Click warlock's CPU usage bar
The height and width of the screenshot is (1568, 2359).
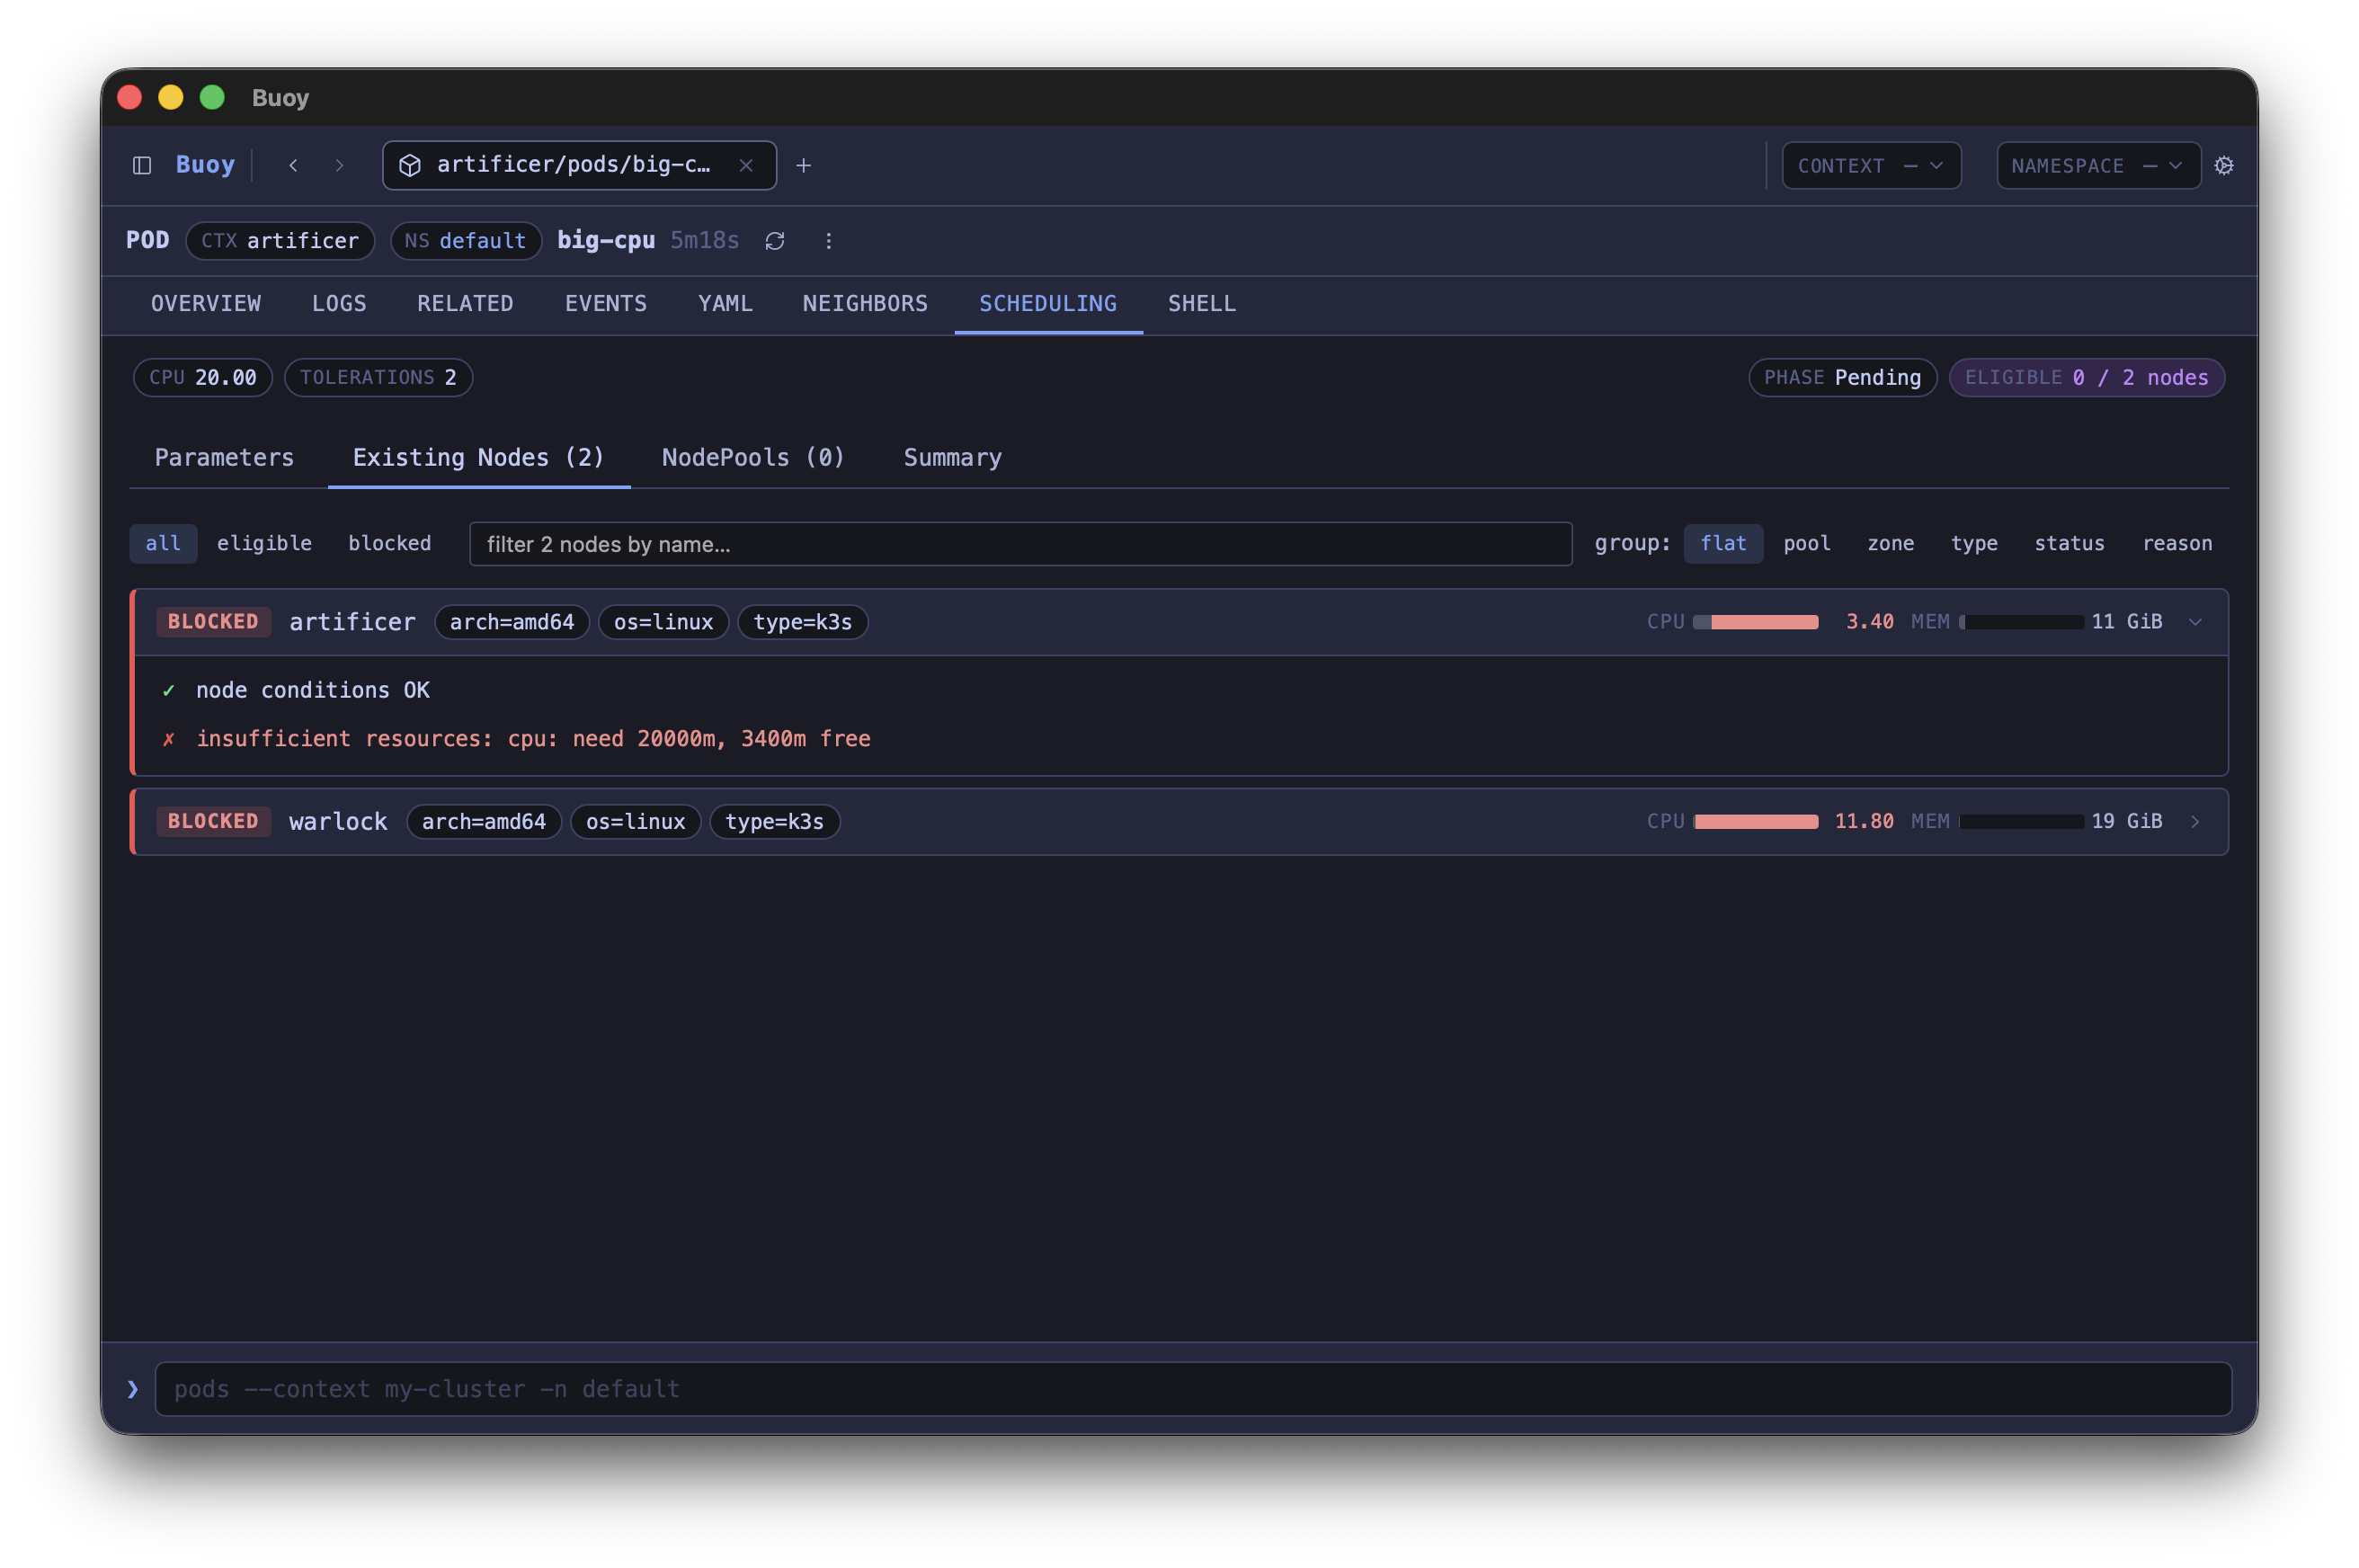point(1755,821)
